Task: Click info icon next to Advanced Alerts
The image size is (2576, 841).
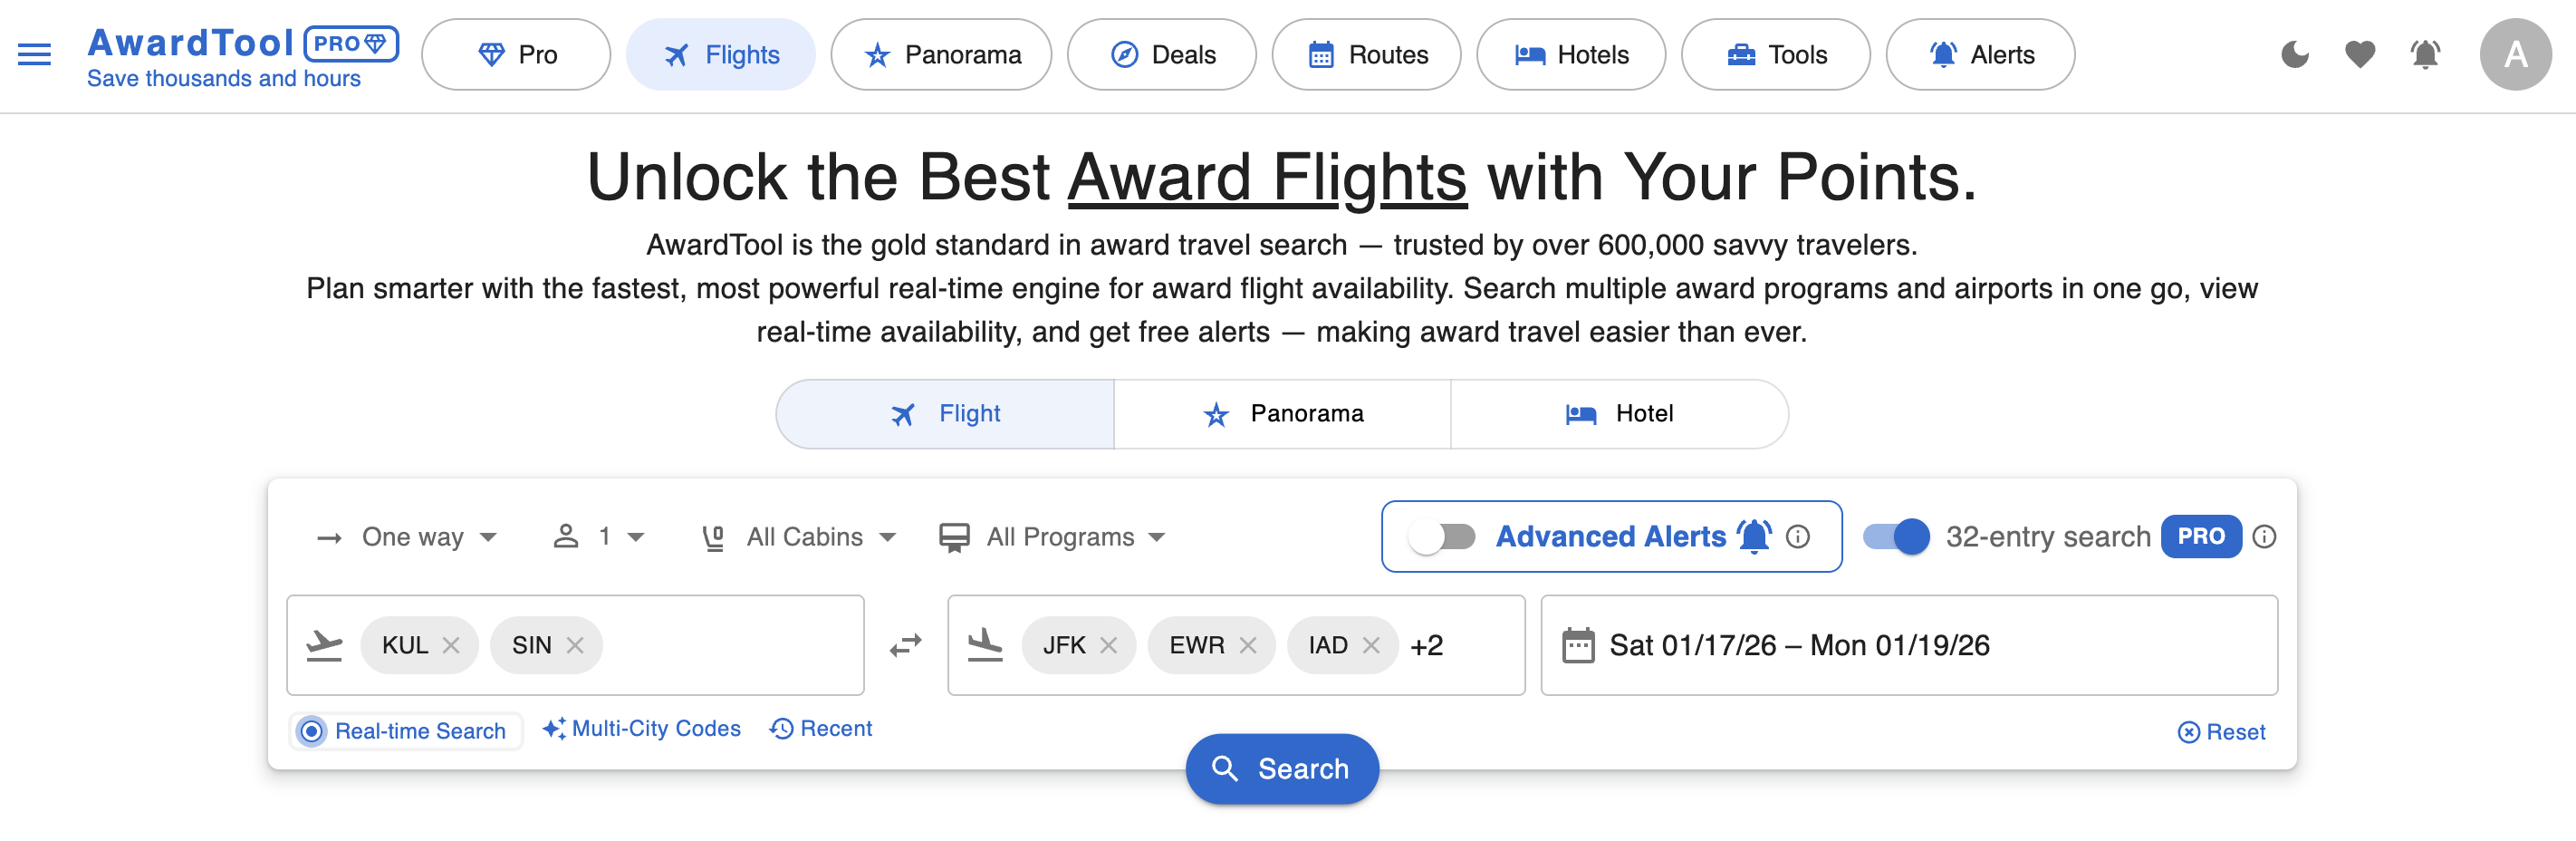Action: (1798, 537)
